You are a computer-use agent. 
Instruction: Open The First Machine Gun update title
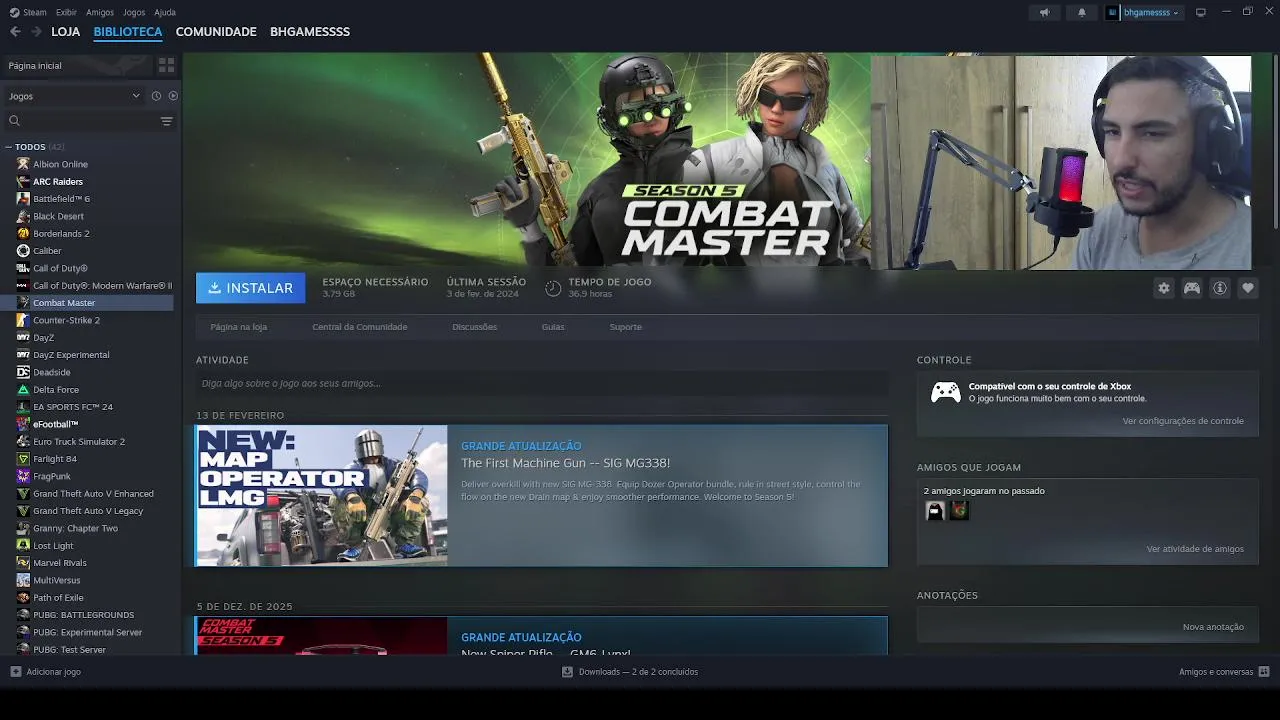pyautogui.click(x=565, y=463)
